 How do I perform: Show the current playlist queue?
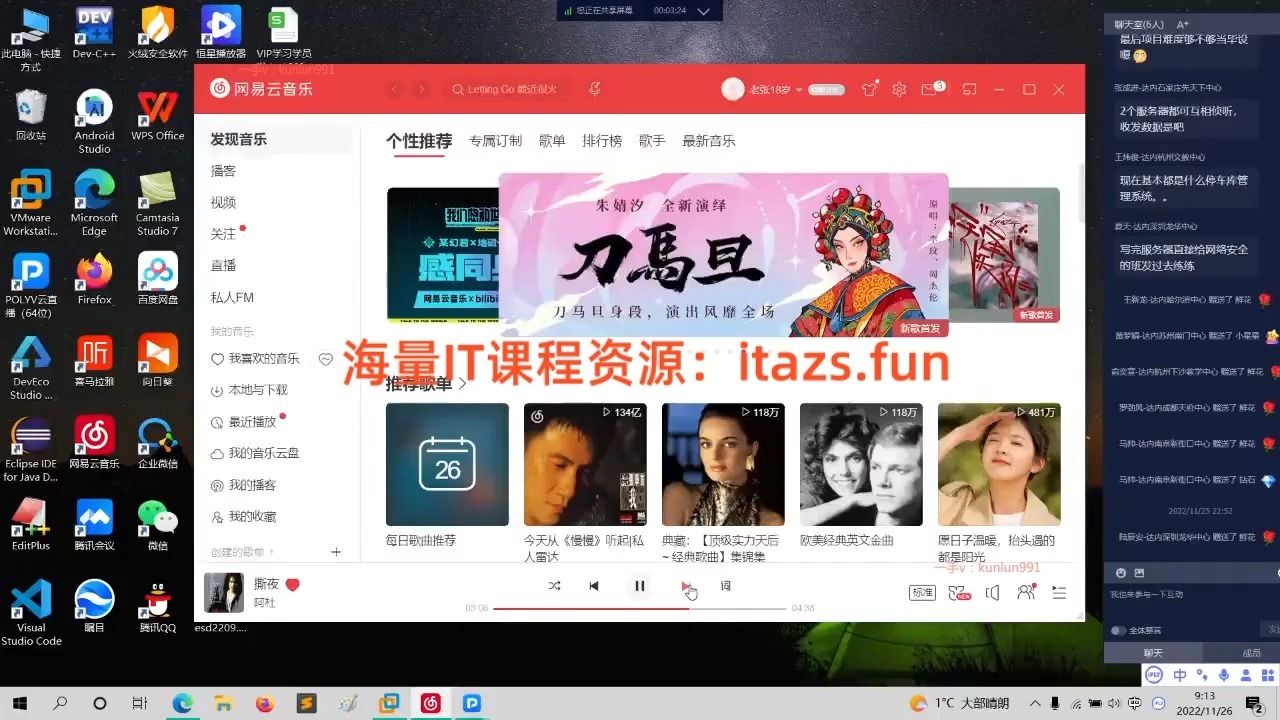[1059, 593]
